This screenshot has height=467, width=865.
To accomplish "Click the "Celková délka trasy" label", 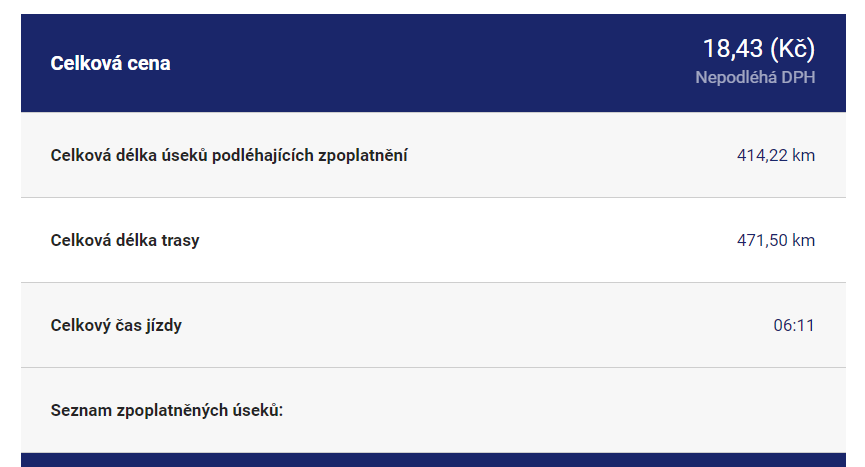I will pyautogui.click(x=125, y=240).
